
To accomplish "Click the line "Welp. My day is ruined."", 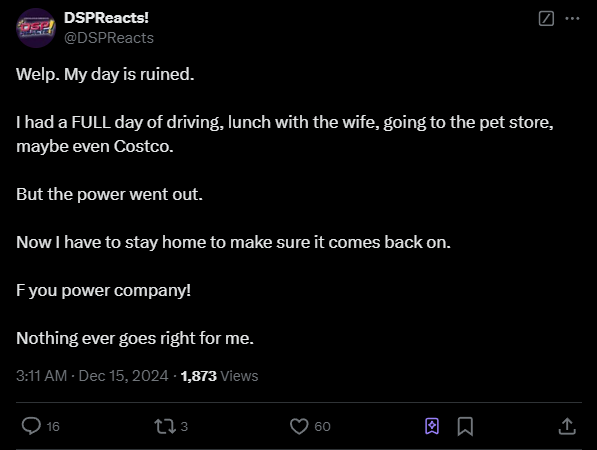I will click(x=105, y=74).
